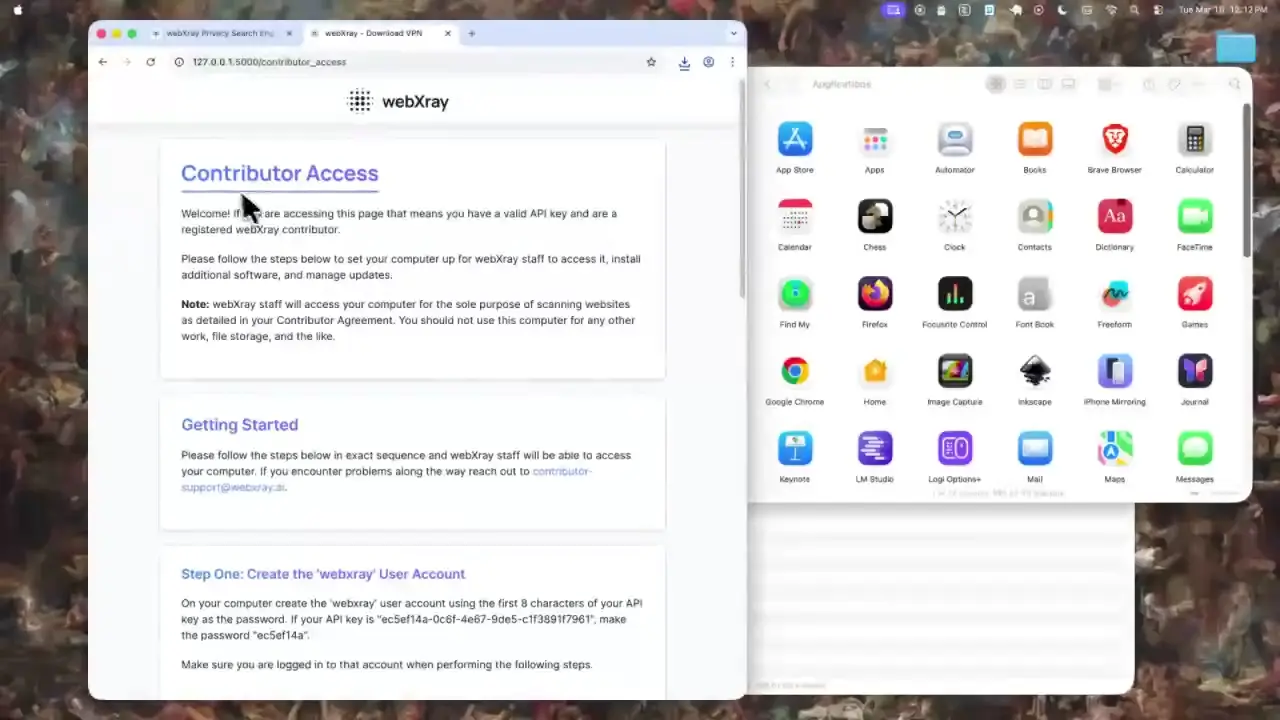Switch Finder to icon view

click(x=996, y=84)
